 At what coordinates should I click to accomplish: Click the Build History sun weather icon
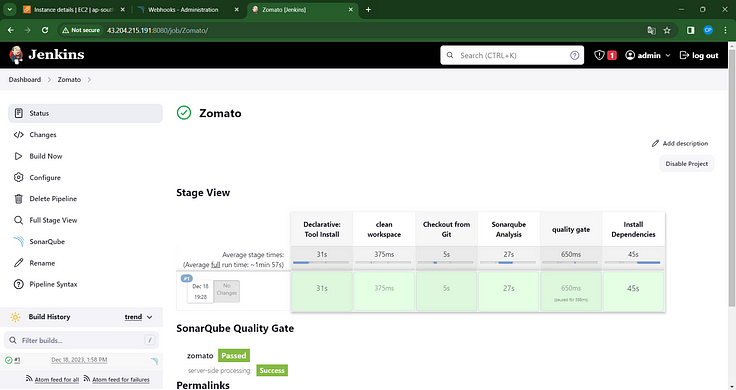(15, 317)
